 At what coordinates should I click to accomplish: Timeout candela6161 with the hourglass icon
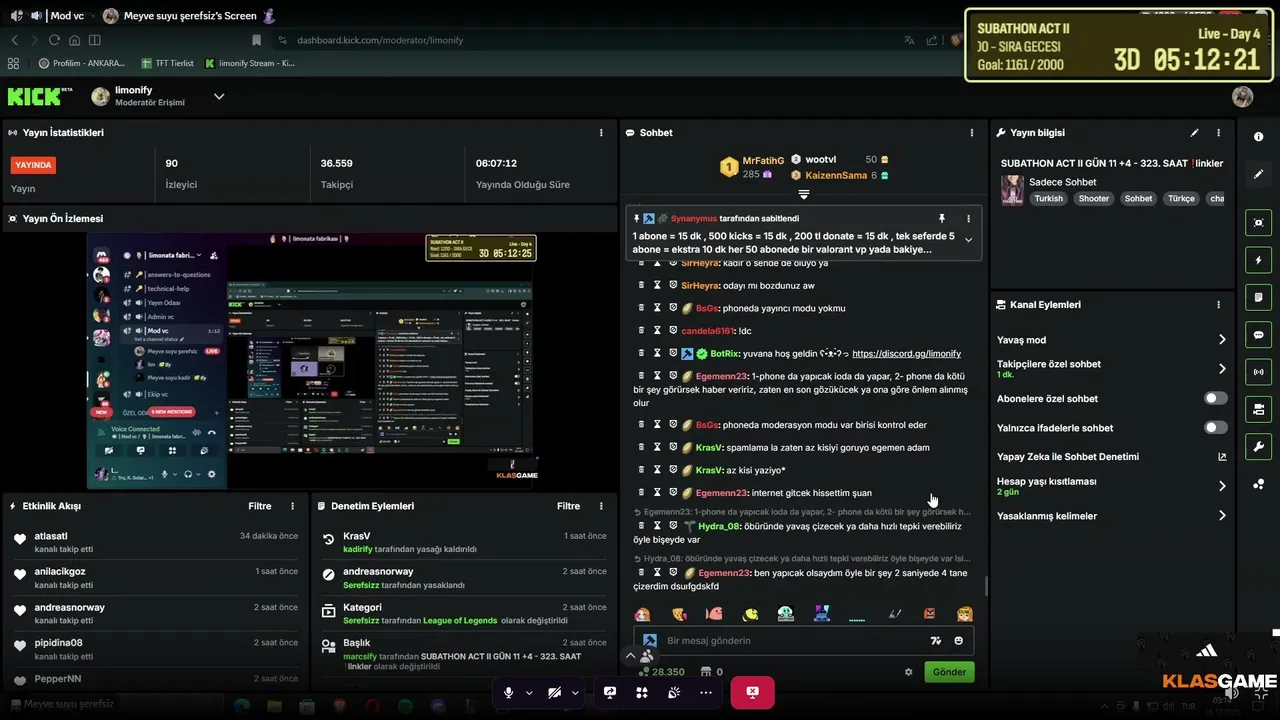tap(657, 330)
